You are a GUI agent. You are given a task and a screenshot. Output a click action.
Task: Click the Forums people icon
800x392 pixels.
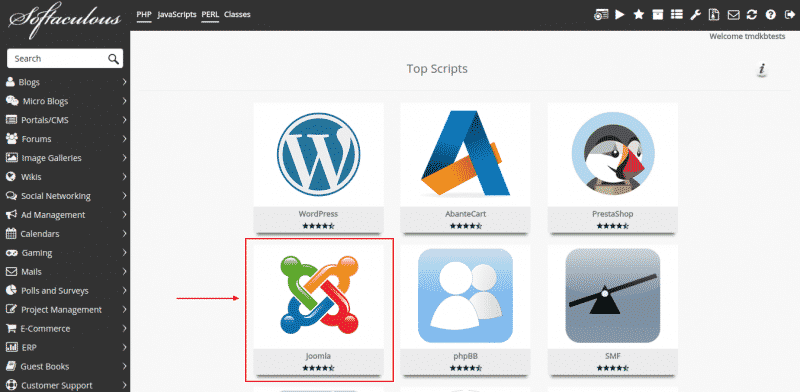(12, 139)
